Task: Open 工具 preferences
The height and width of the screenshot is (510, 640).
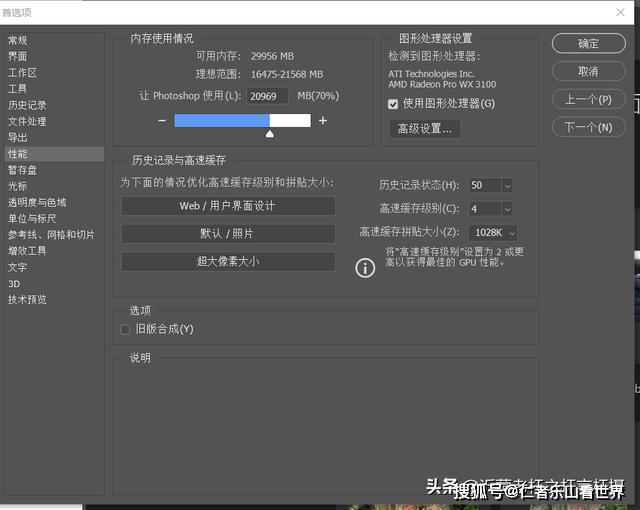Action: tap(18, 89)
